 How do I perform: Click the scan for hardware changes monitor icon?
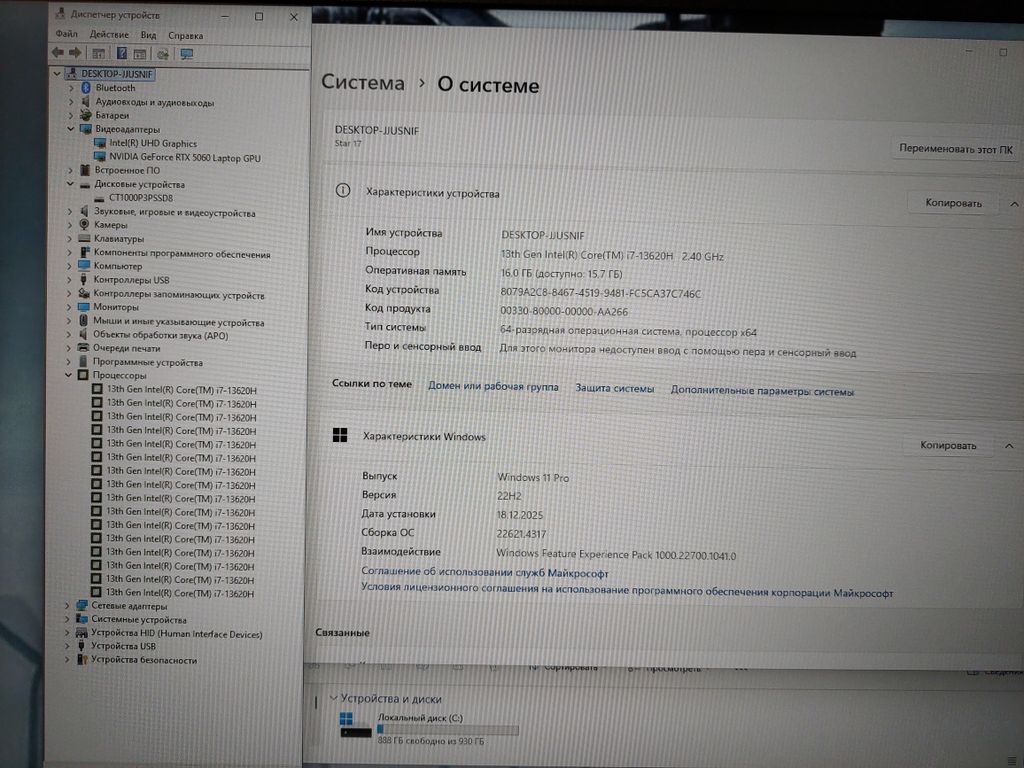click(x=186, y=53)
